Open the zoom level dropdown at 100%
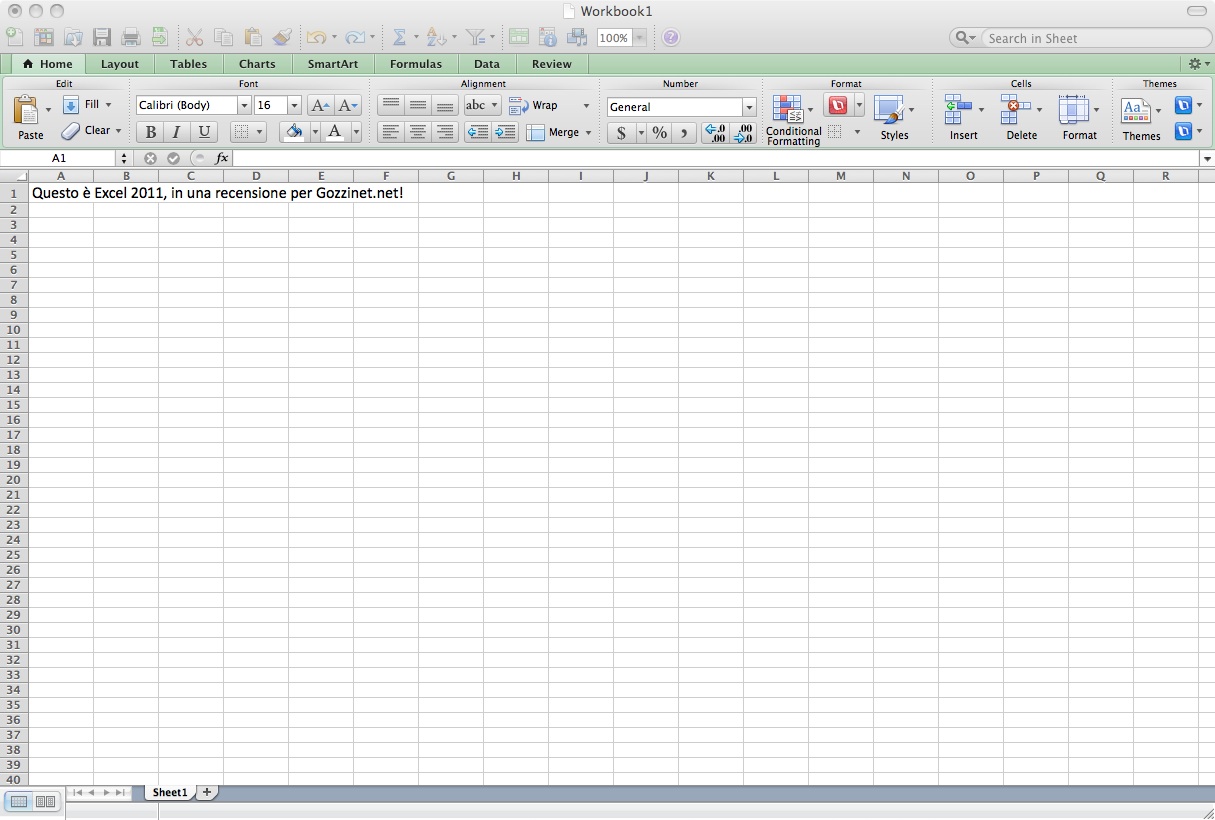This screenshot has height=820, width=1215. tap(639, 38)
